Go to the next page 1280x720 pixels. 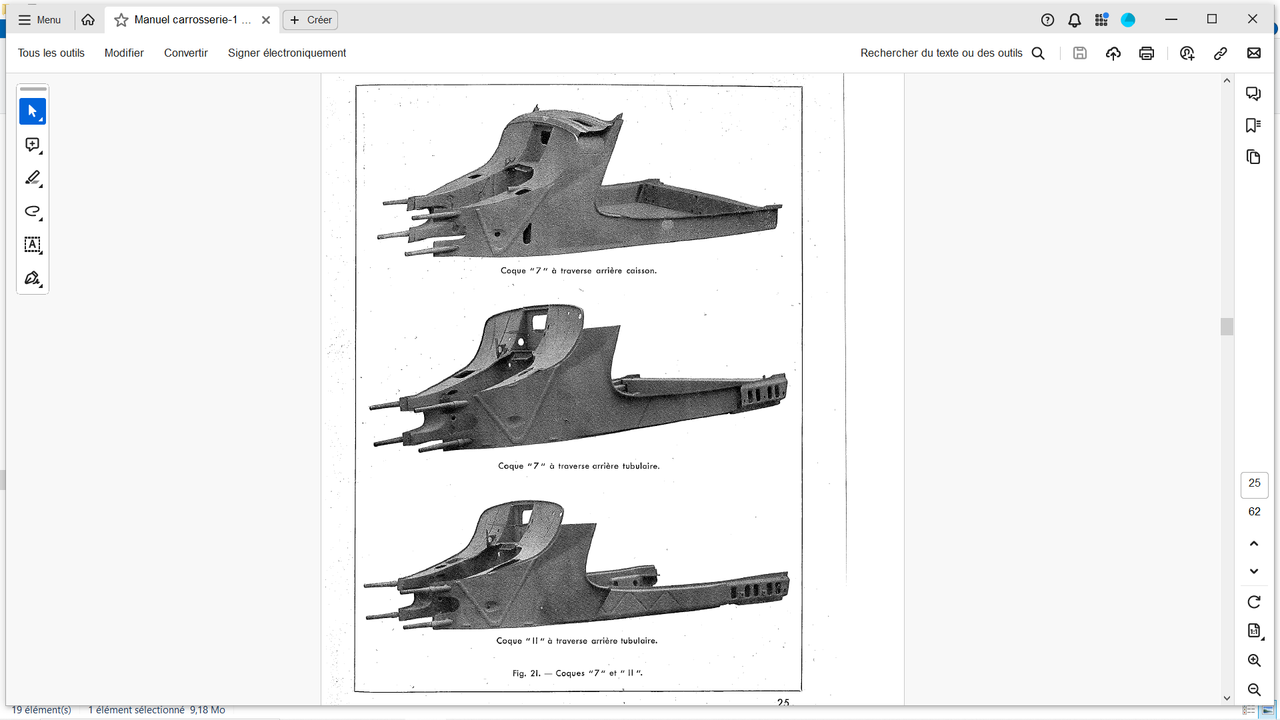coord(1254,571)
